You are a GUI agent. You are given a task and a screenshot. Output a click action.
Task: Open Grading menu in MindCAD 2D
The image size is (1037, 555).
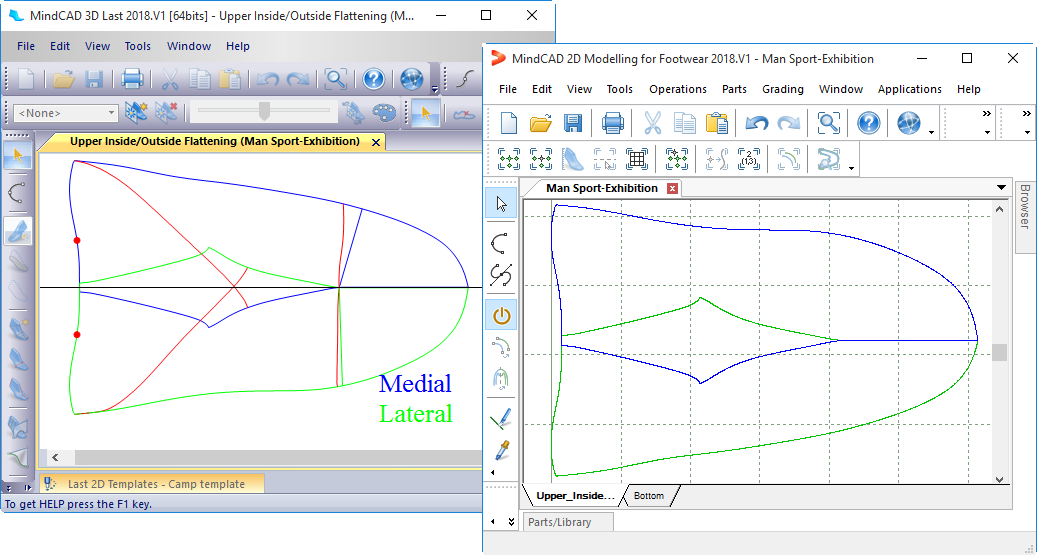[x=783, y=89]
